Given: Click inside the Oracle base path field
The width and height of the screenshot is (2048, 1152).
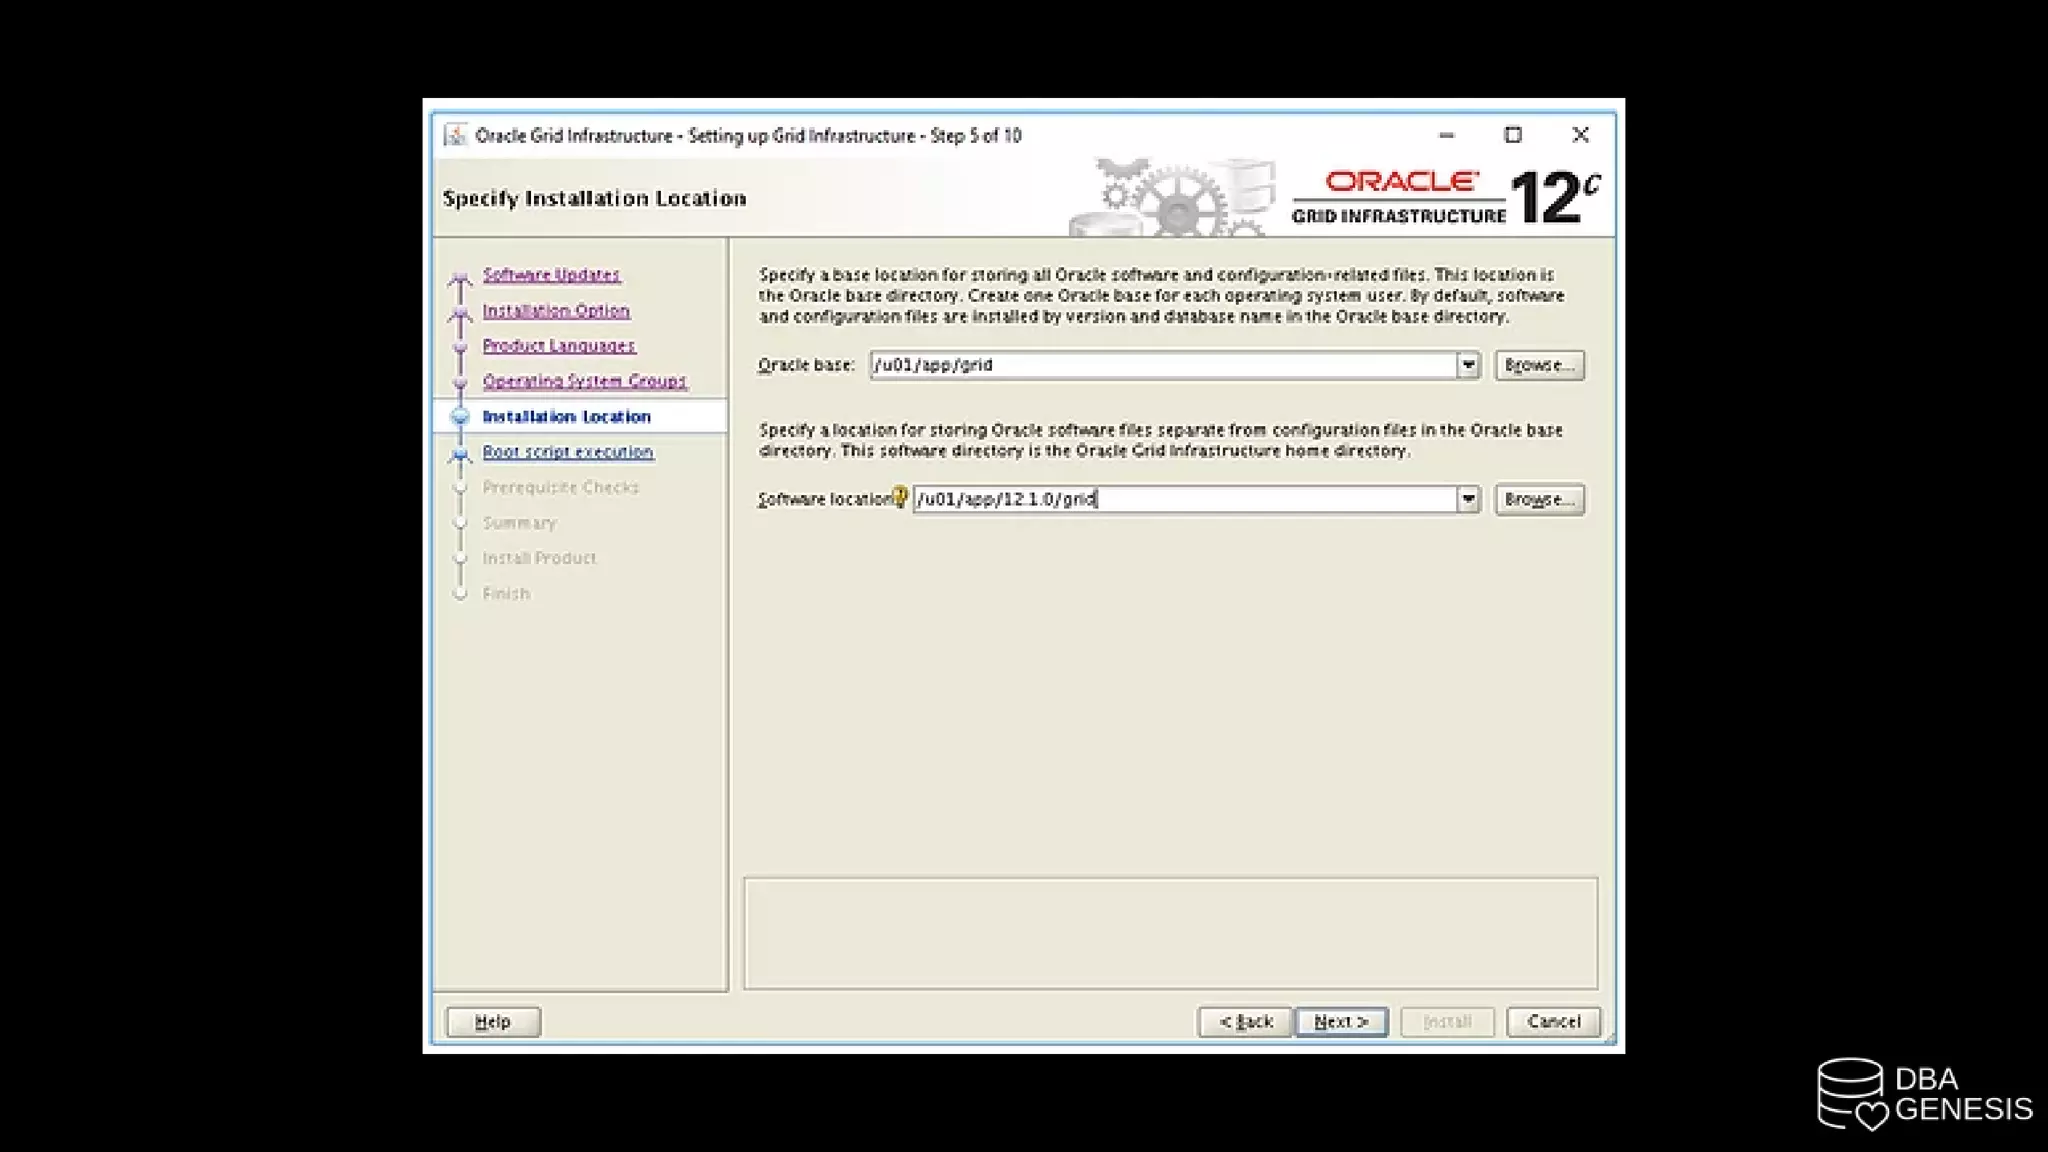Looking at the screenshot, I should [1160, 365].
